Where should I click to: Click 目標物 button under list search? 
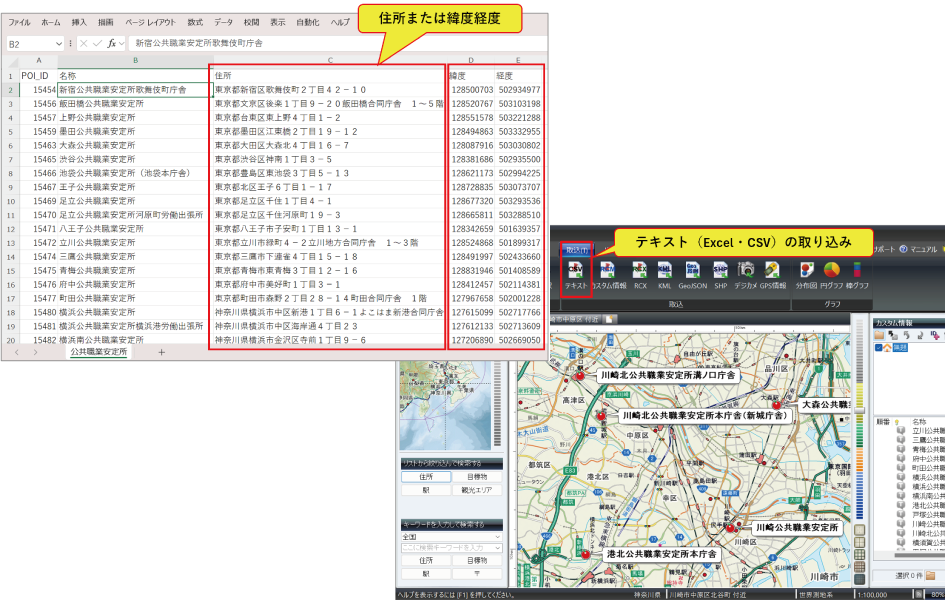[477, 477]
